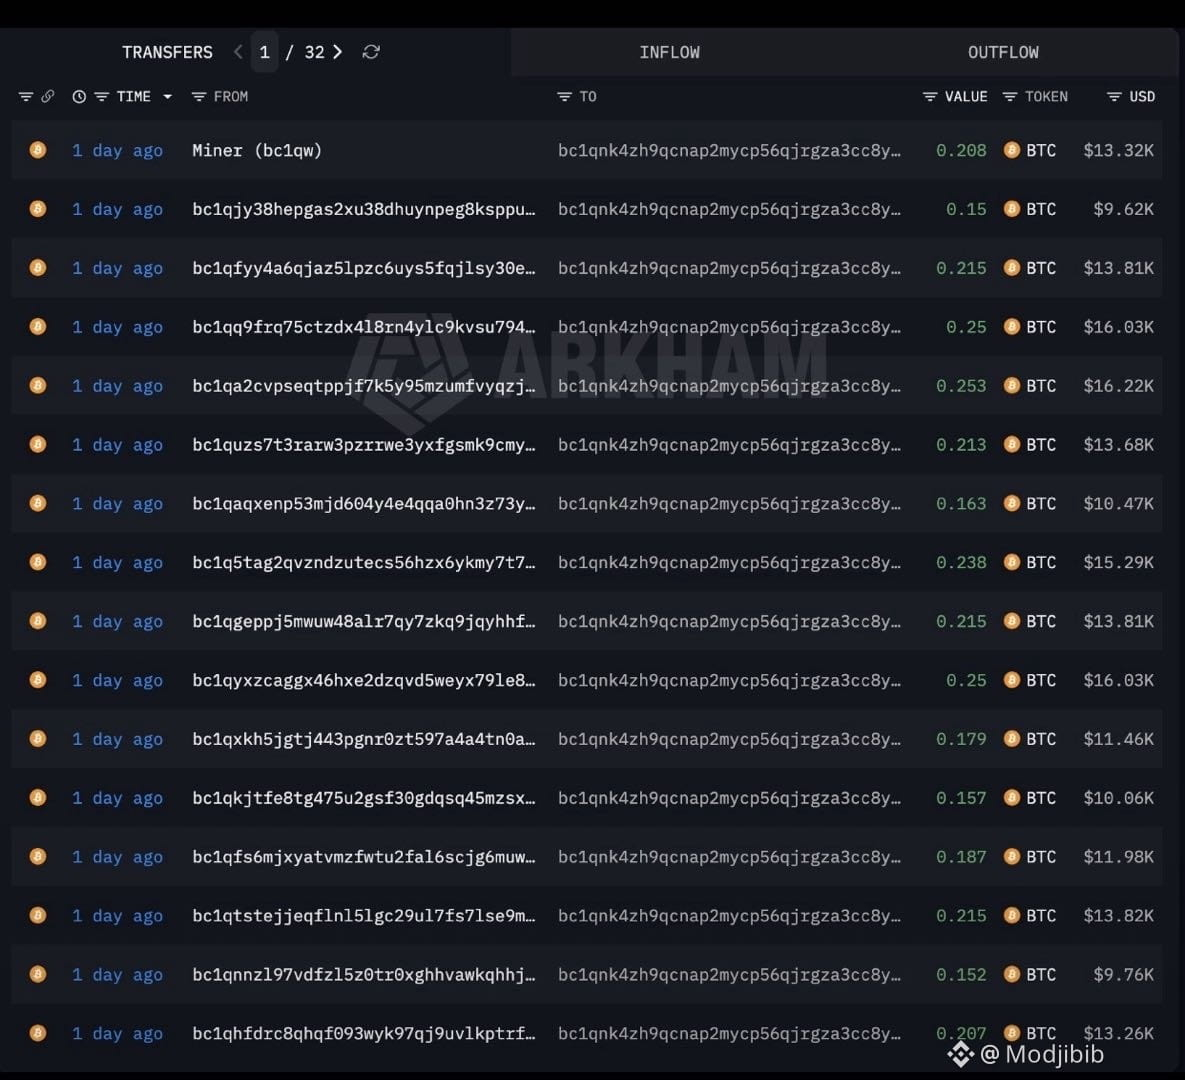Expand the TIME sort dropdown caret
The height and width of the screenshot is (1080, 1185).
point(167,97)
